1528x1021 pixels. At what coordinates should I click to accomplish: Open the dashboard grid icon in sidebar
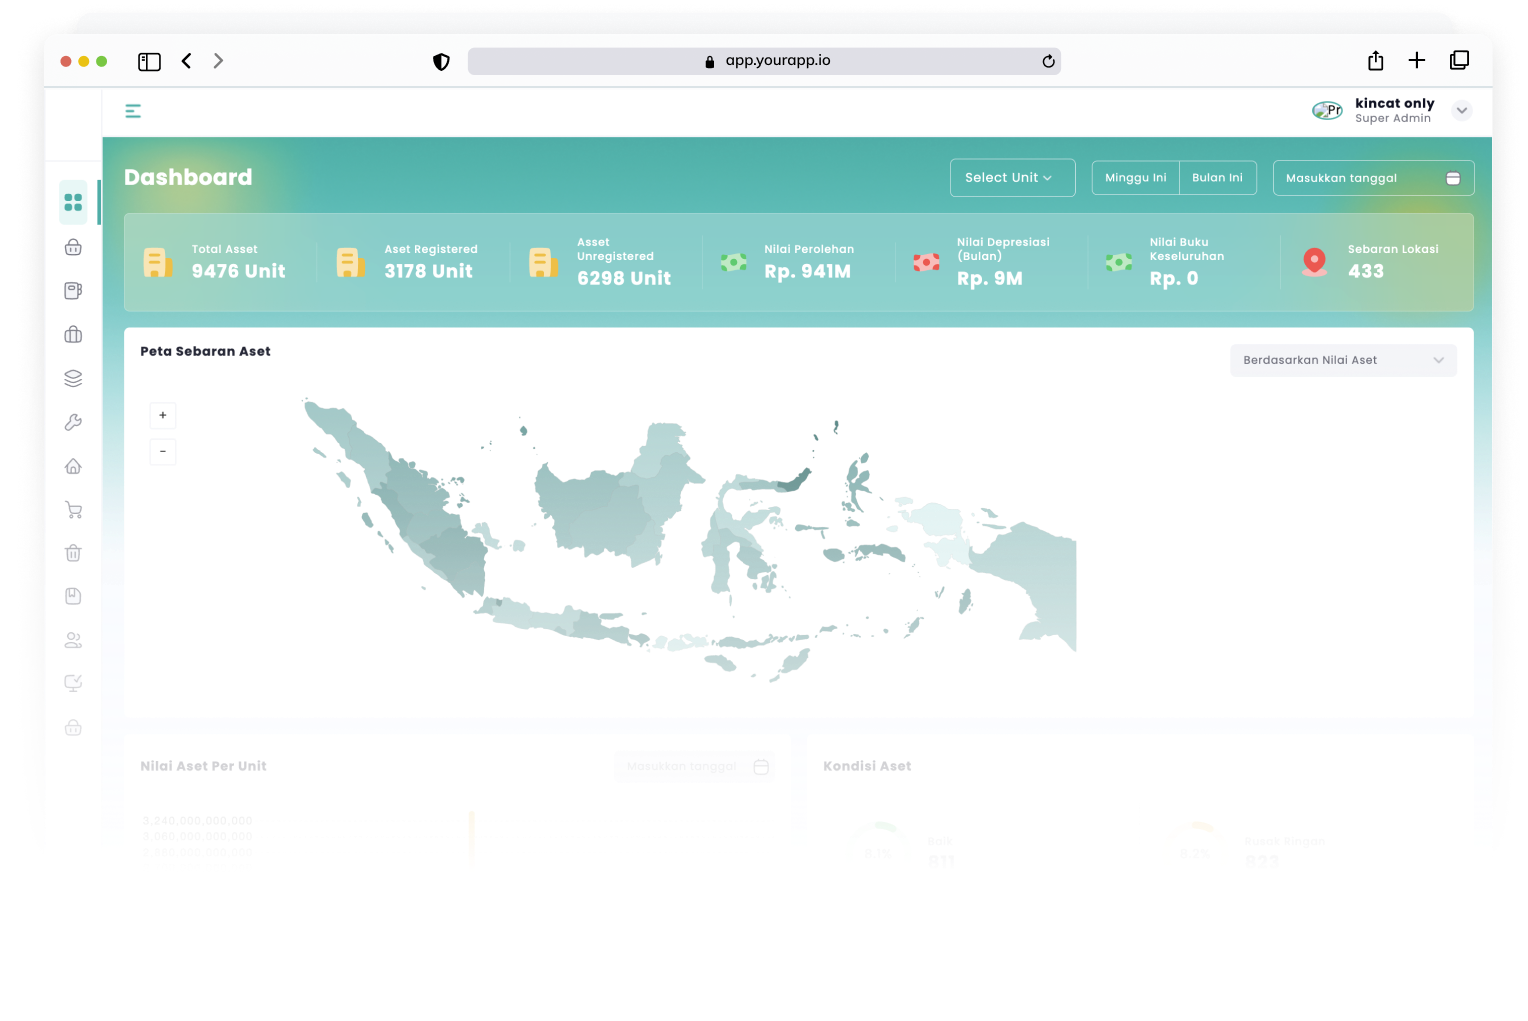tap(73, 202)
